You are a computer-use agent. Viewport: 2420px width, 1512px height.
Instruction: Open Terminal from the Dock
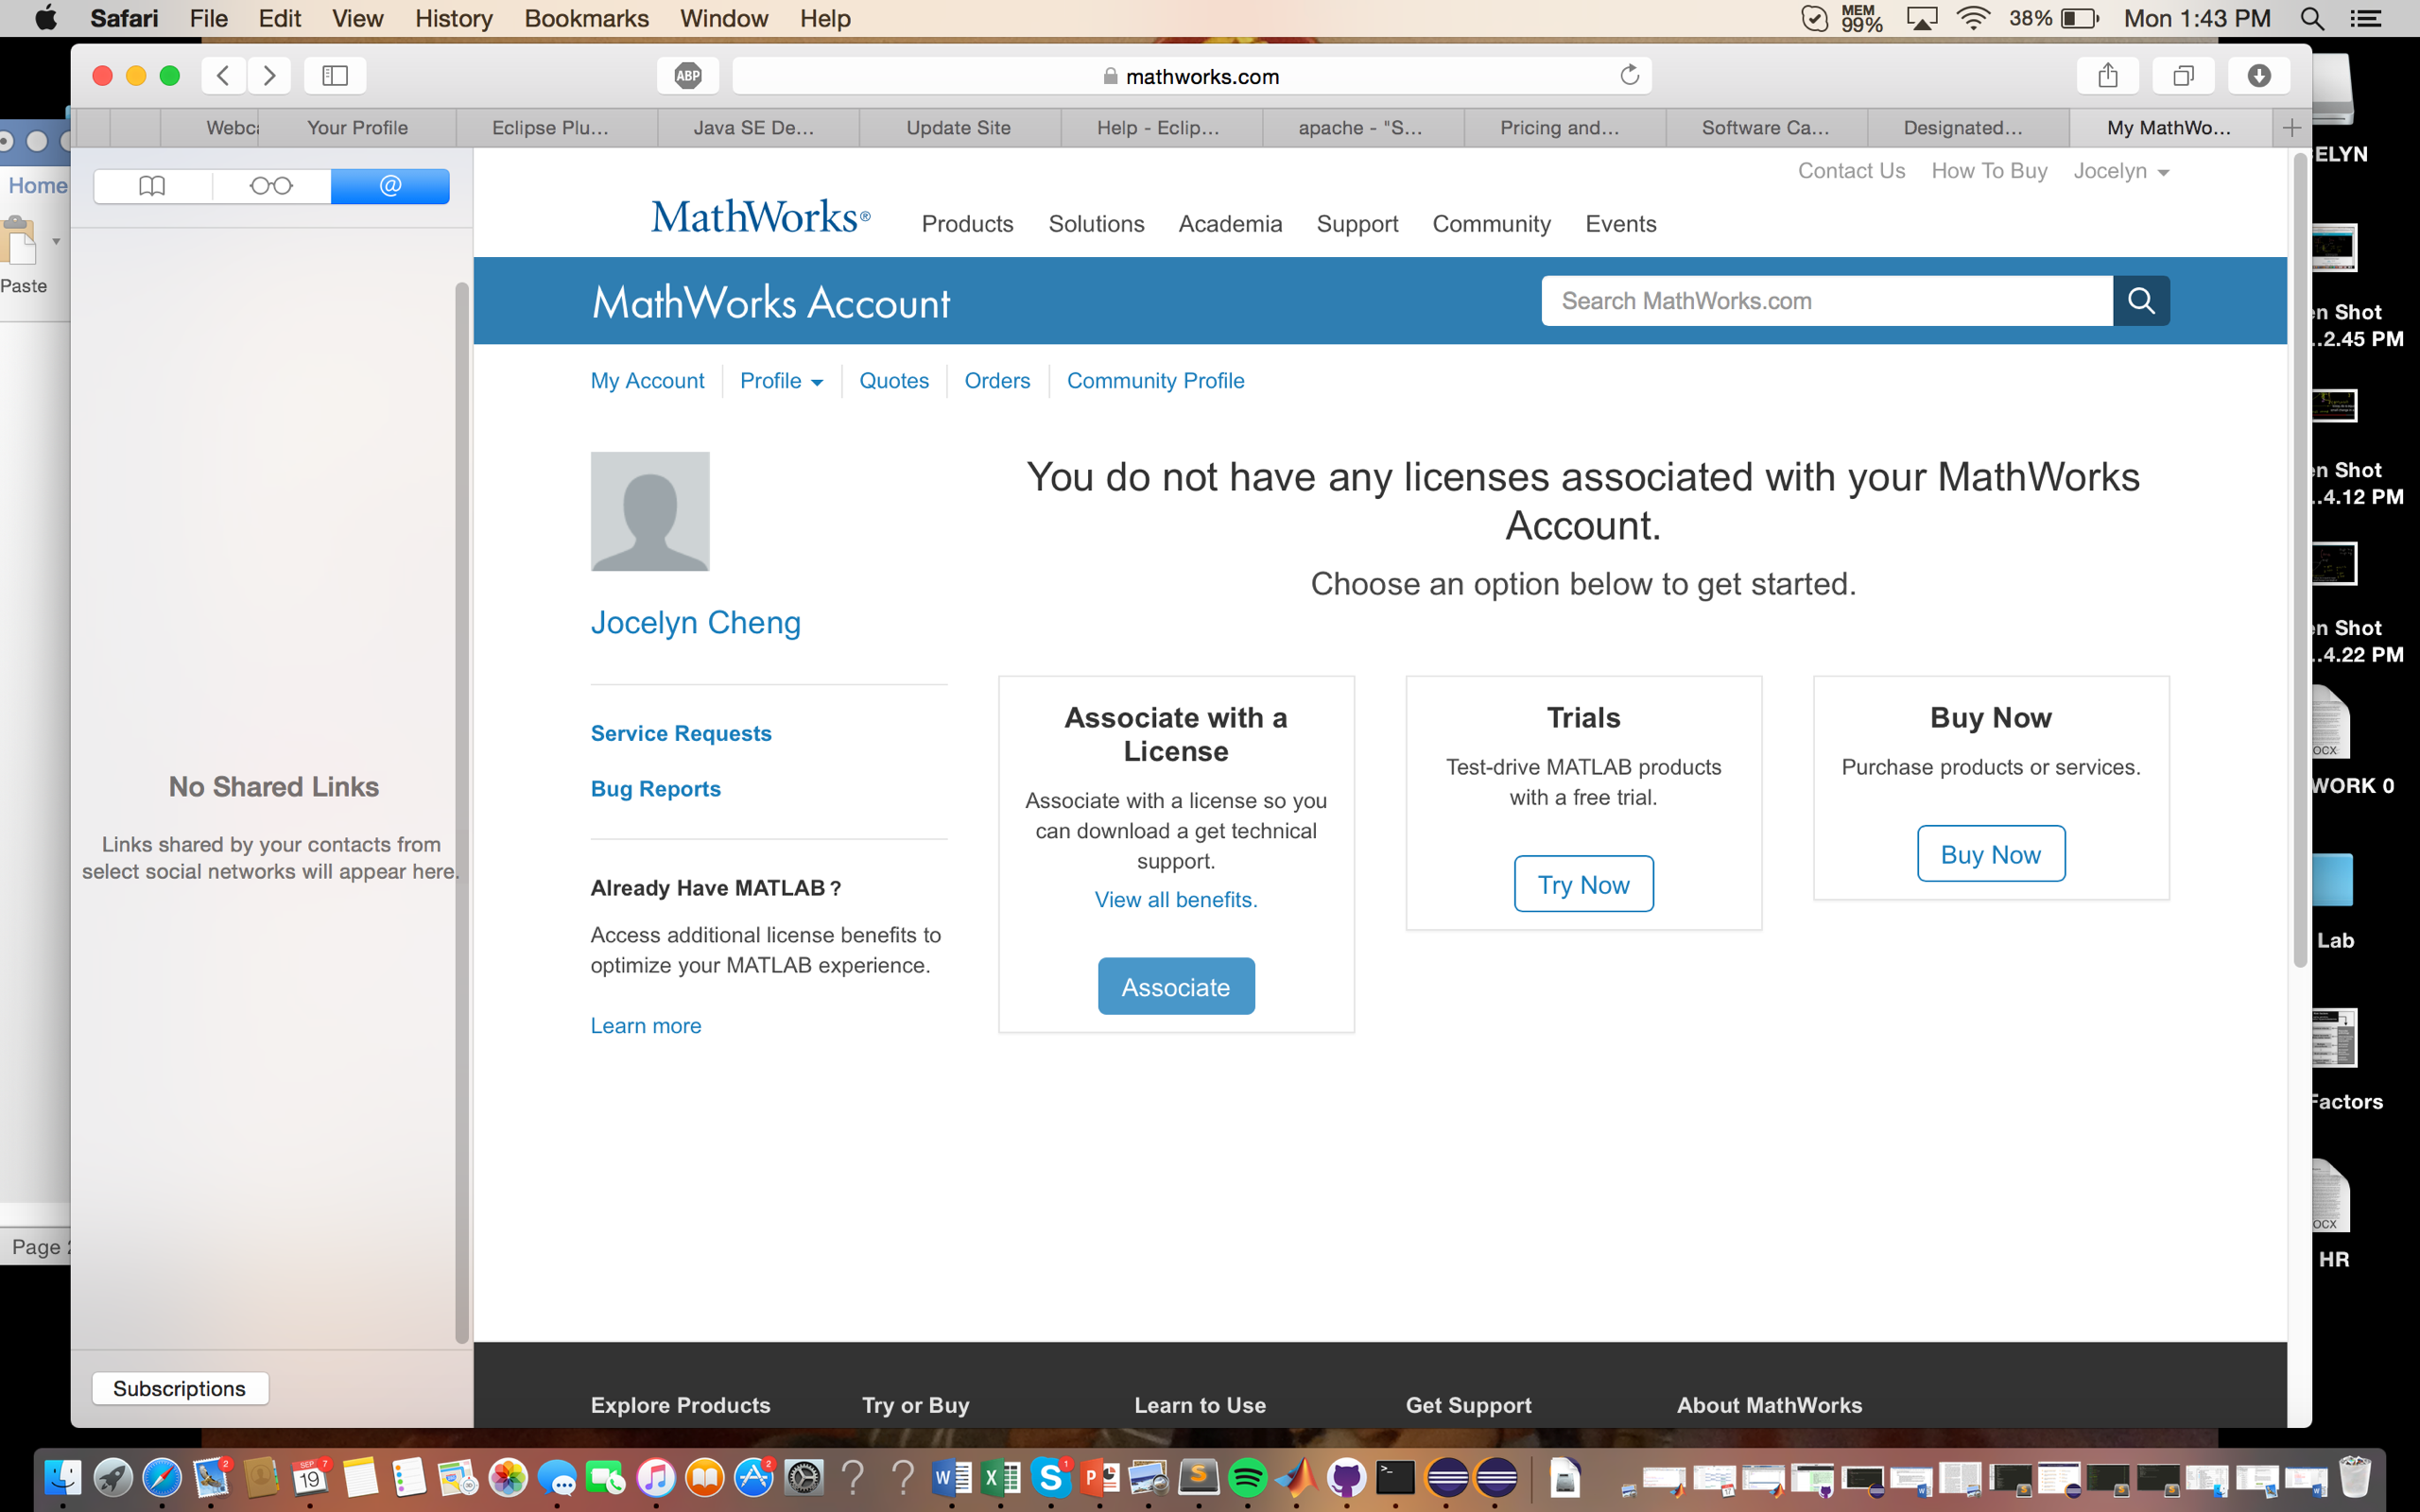tap(1395, 1477)
